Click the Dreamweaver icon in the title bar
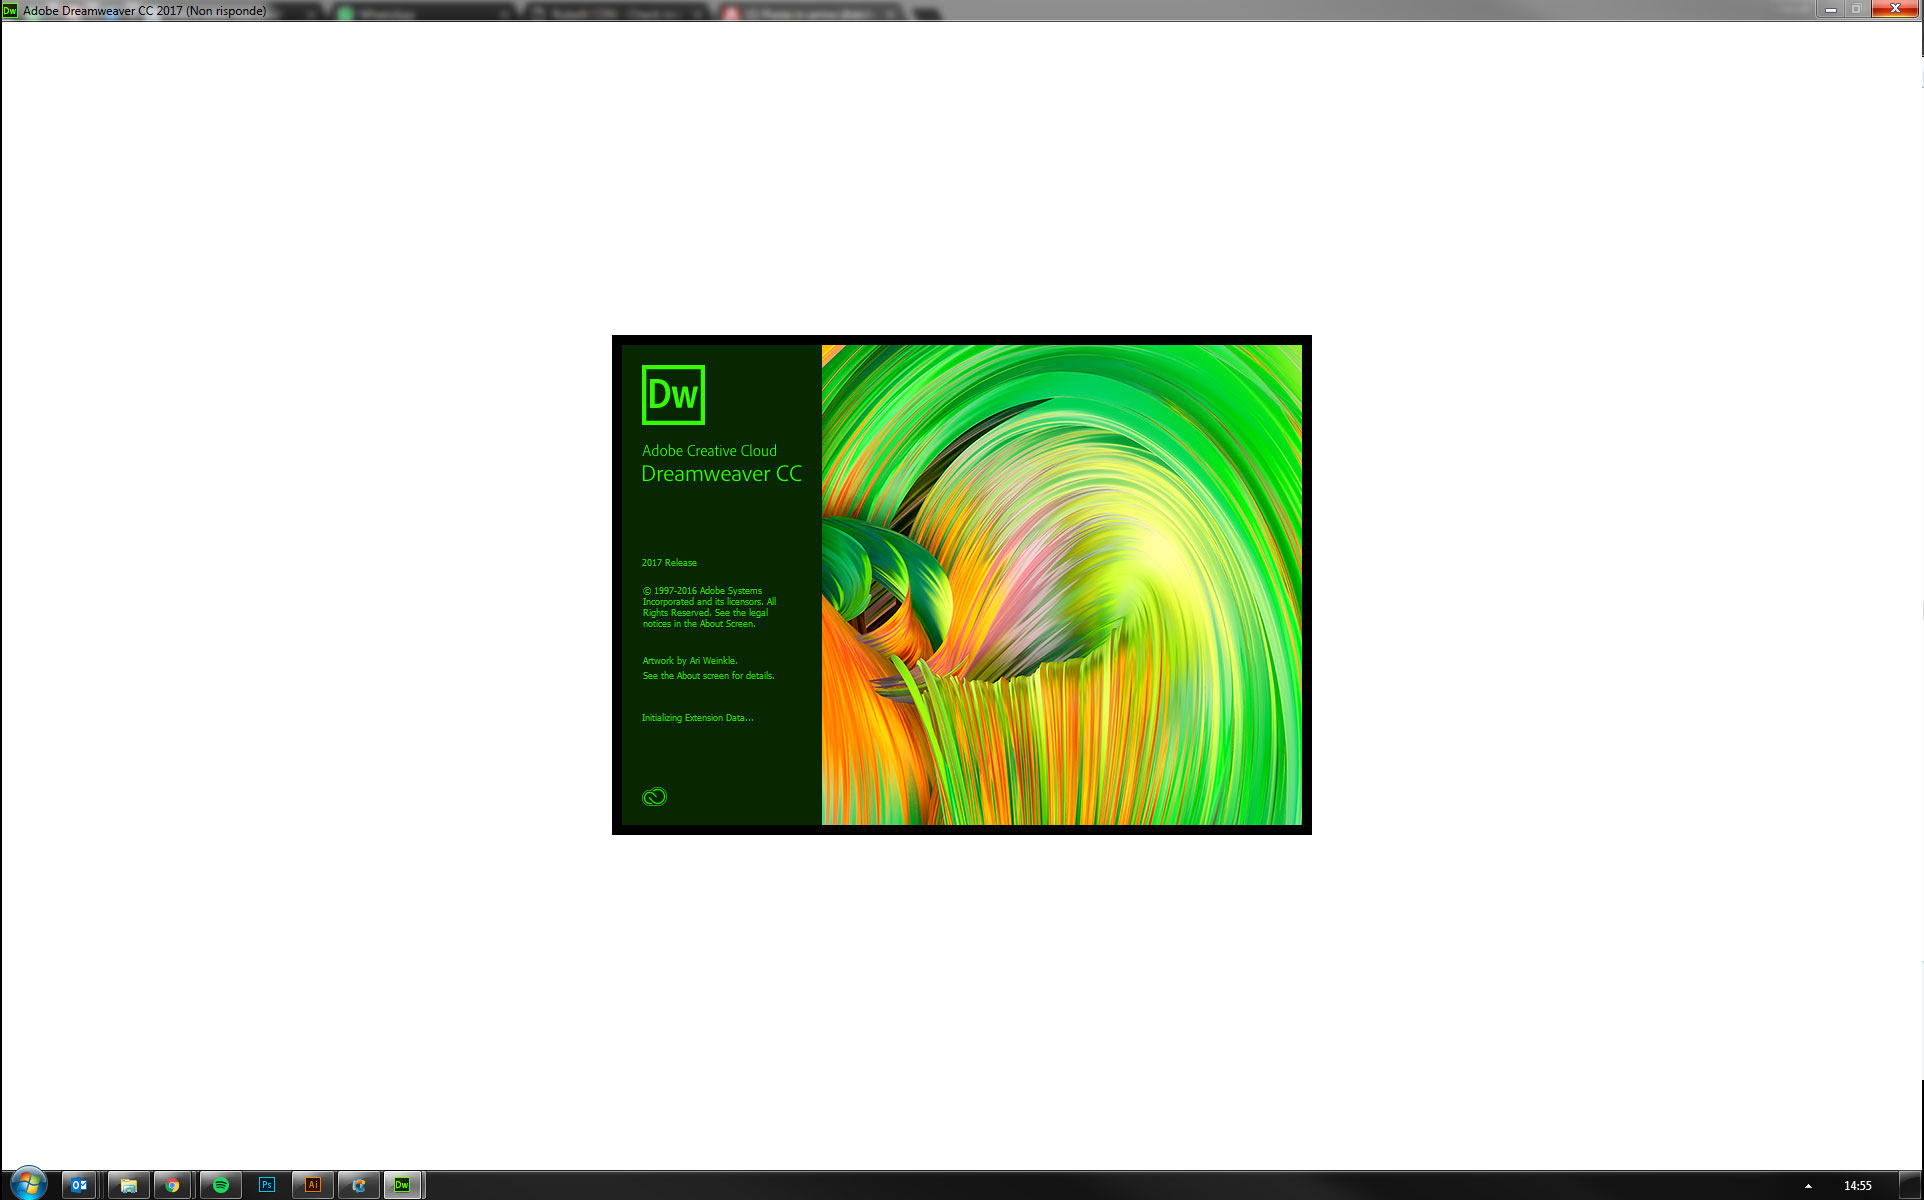Viewport: 1924px width, 1200px height. point(10,10)
